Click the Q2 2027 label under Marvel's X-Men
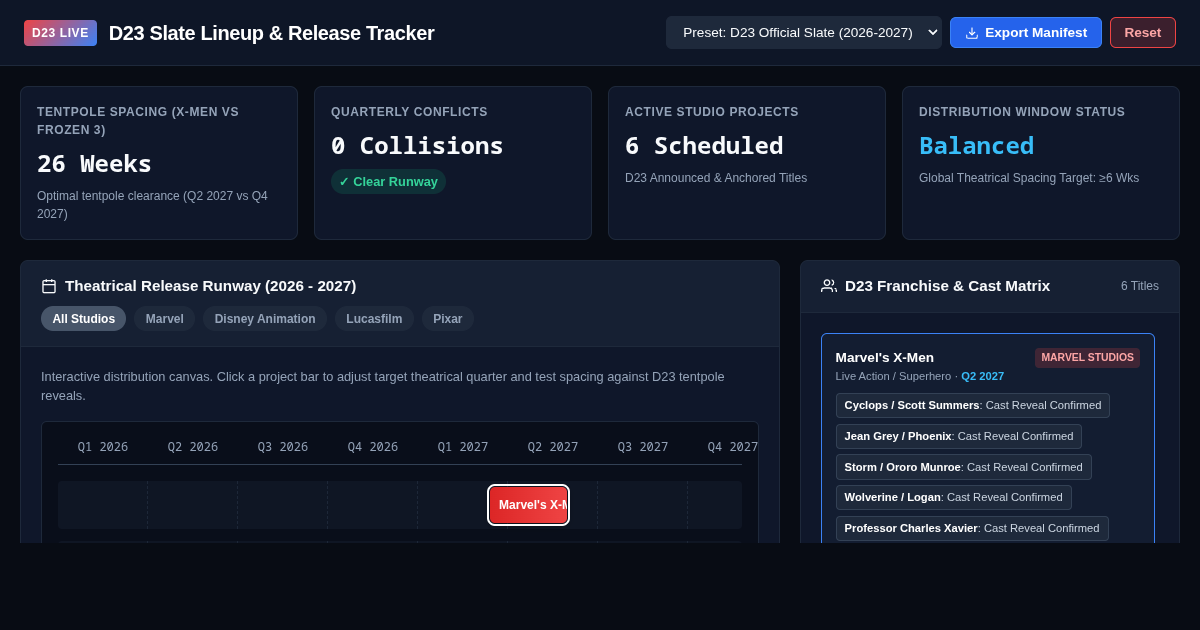This screenshot has height=630, width=1200. (982, 376)
